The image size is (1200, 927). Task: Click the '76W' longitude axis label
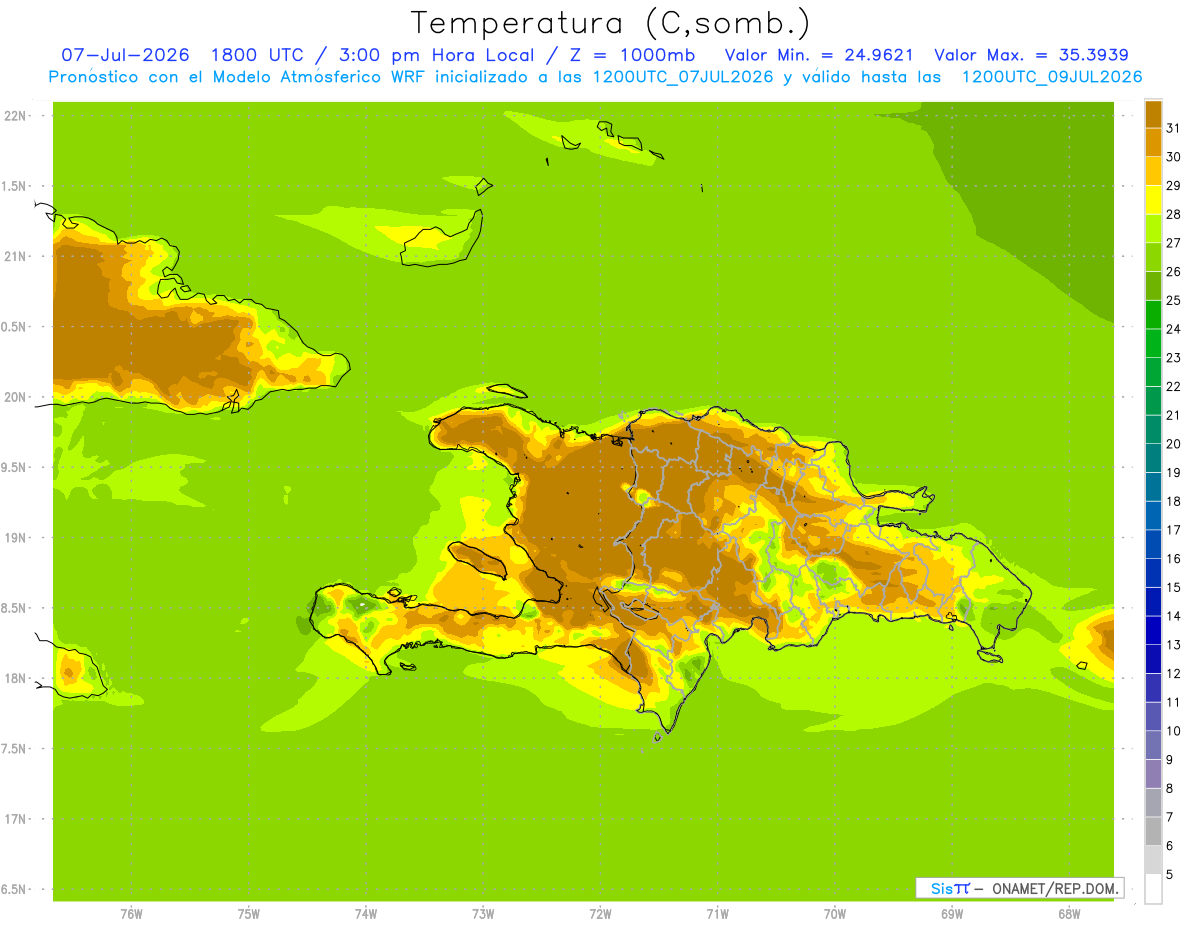click(x=131, y=914)
